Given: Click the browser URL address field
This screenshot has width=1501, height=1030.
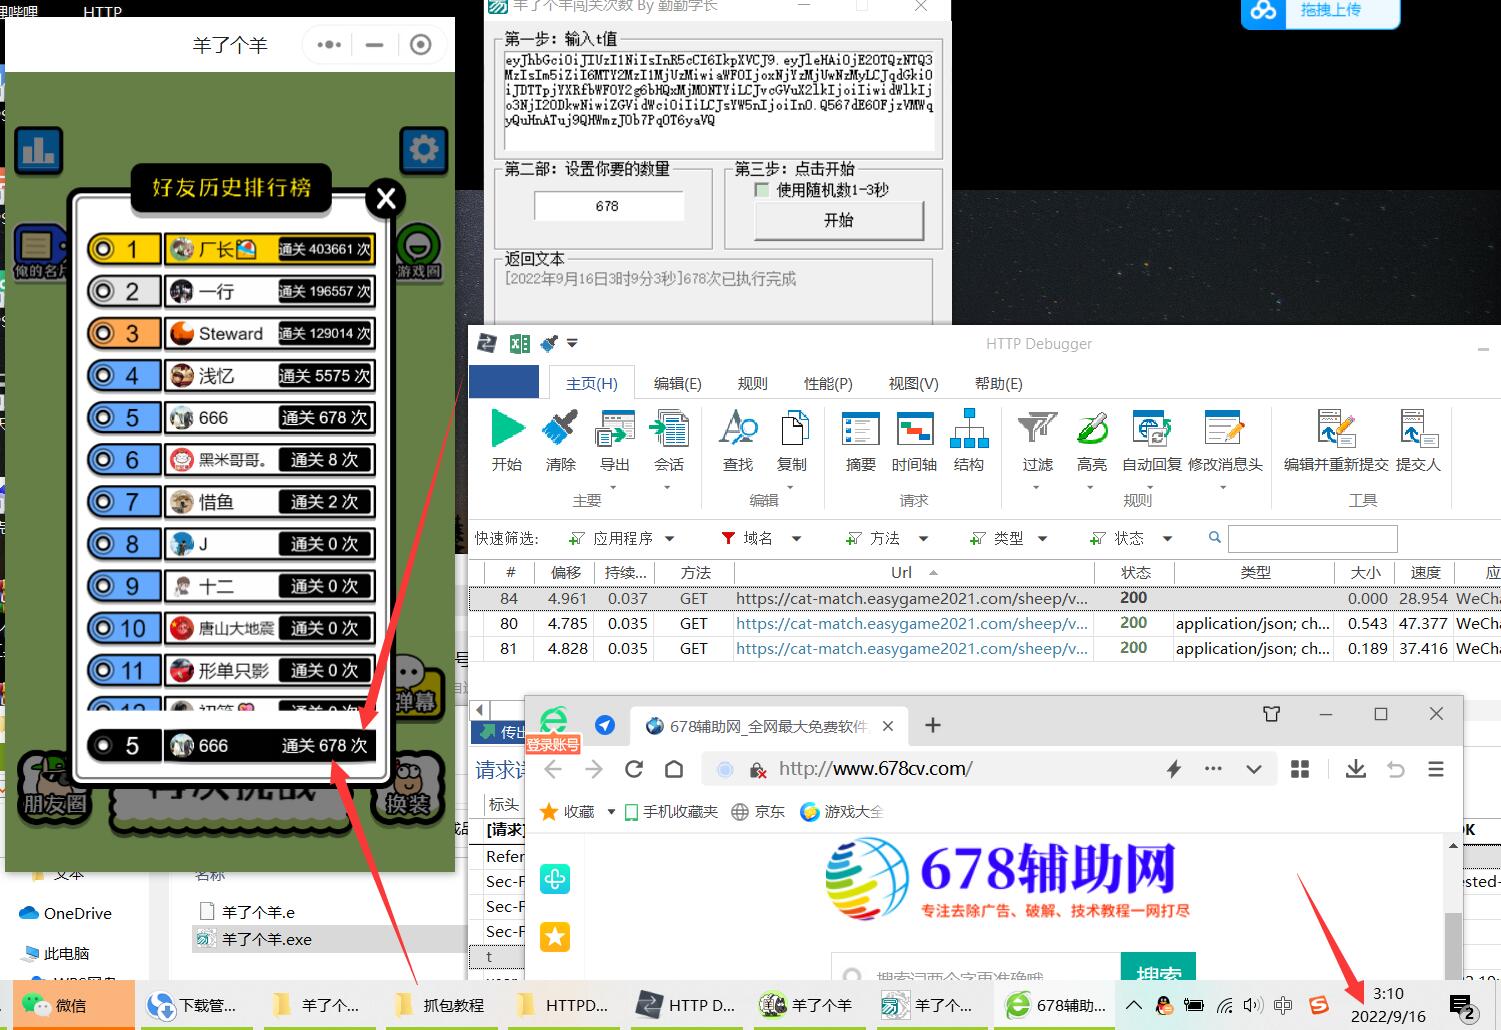Looking at the screenshot, I should tap(960, 769).
